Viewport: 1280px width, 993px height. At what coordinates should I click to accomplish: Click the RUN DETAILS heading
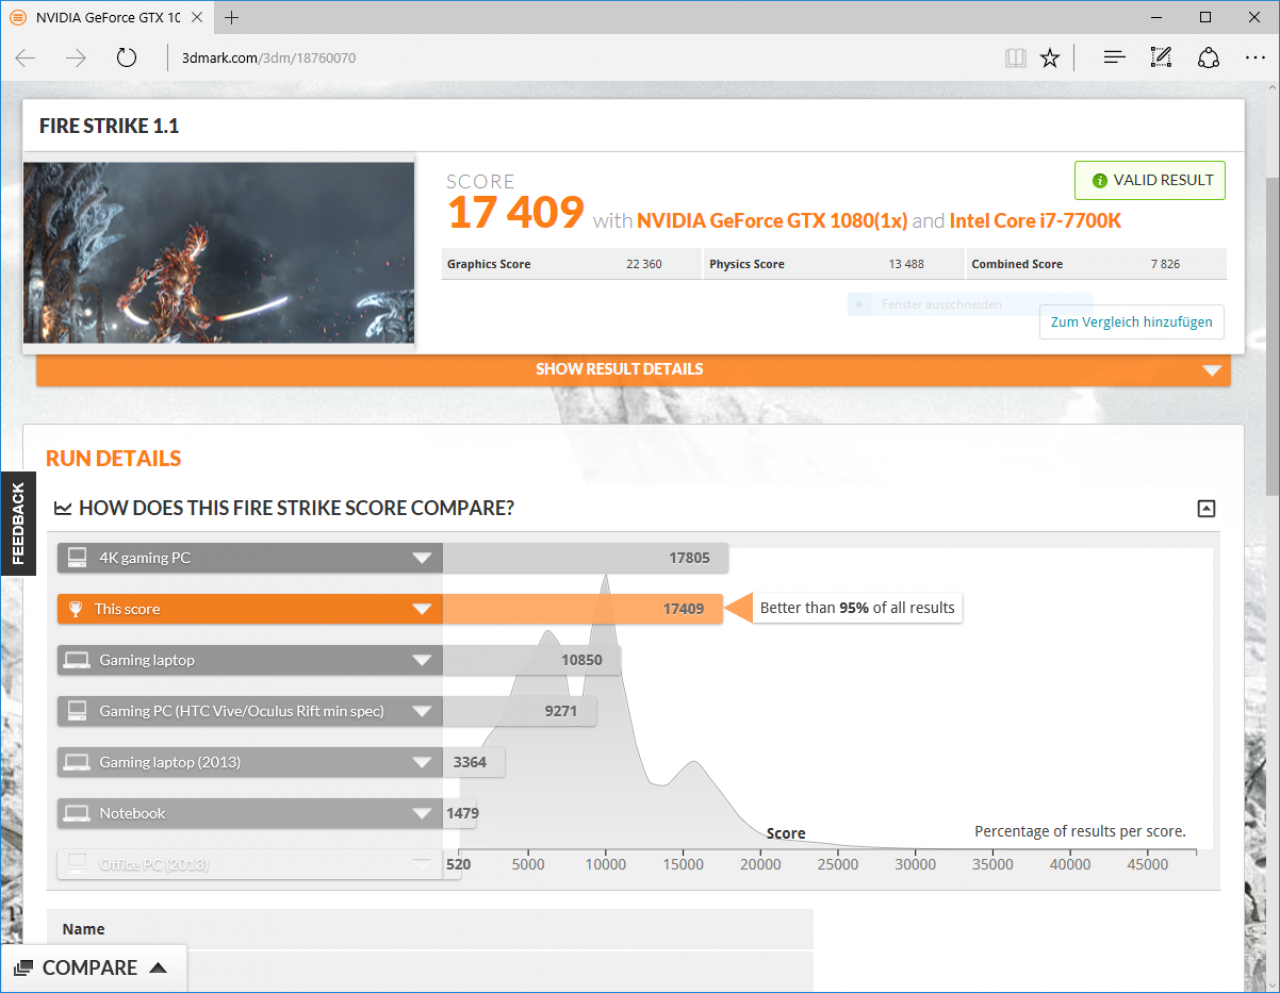(113, 459)
